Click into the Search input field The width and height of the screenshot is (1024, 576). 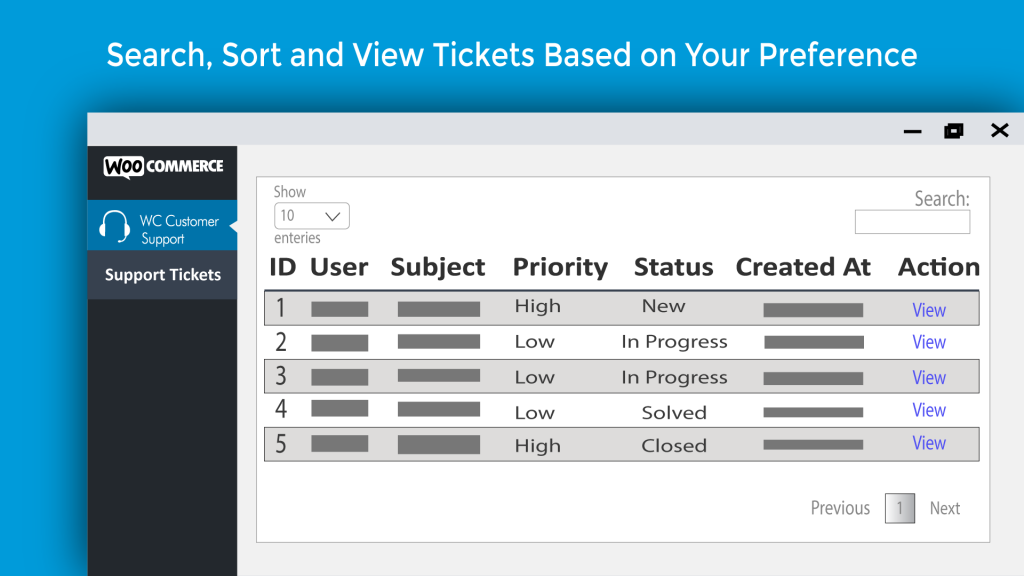(x=912, y=222)
